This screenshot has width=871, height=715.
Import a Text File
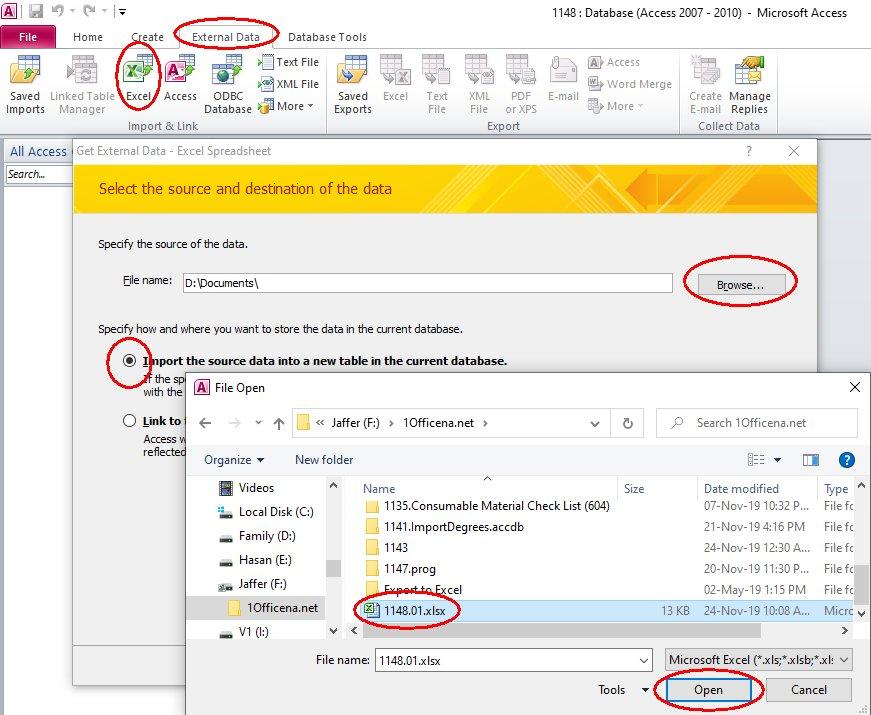289,62
